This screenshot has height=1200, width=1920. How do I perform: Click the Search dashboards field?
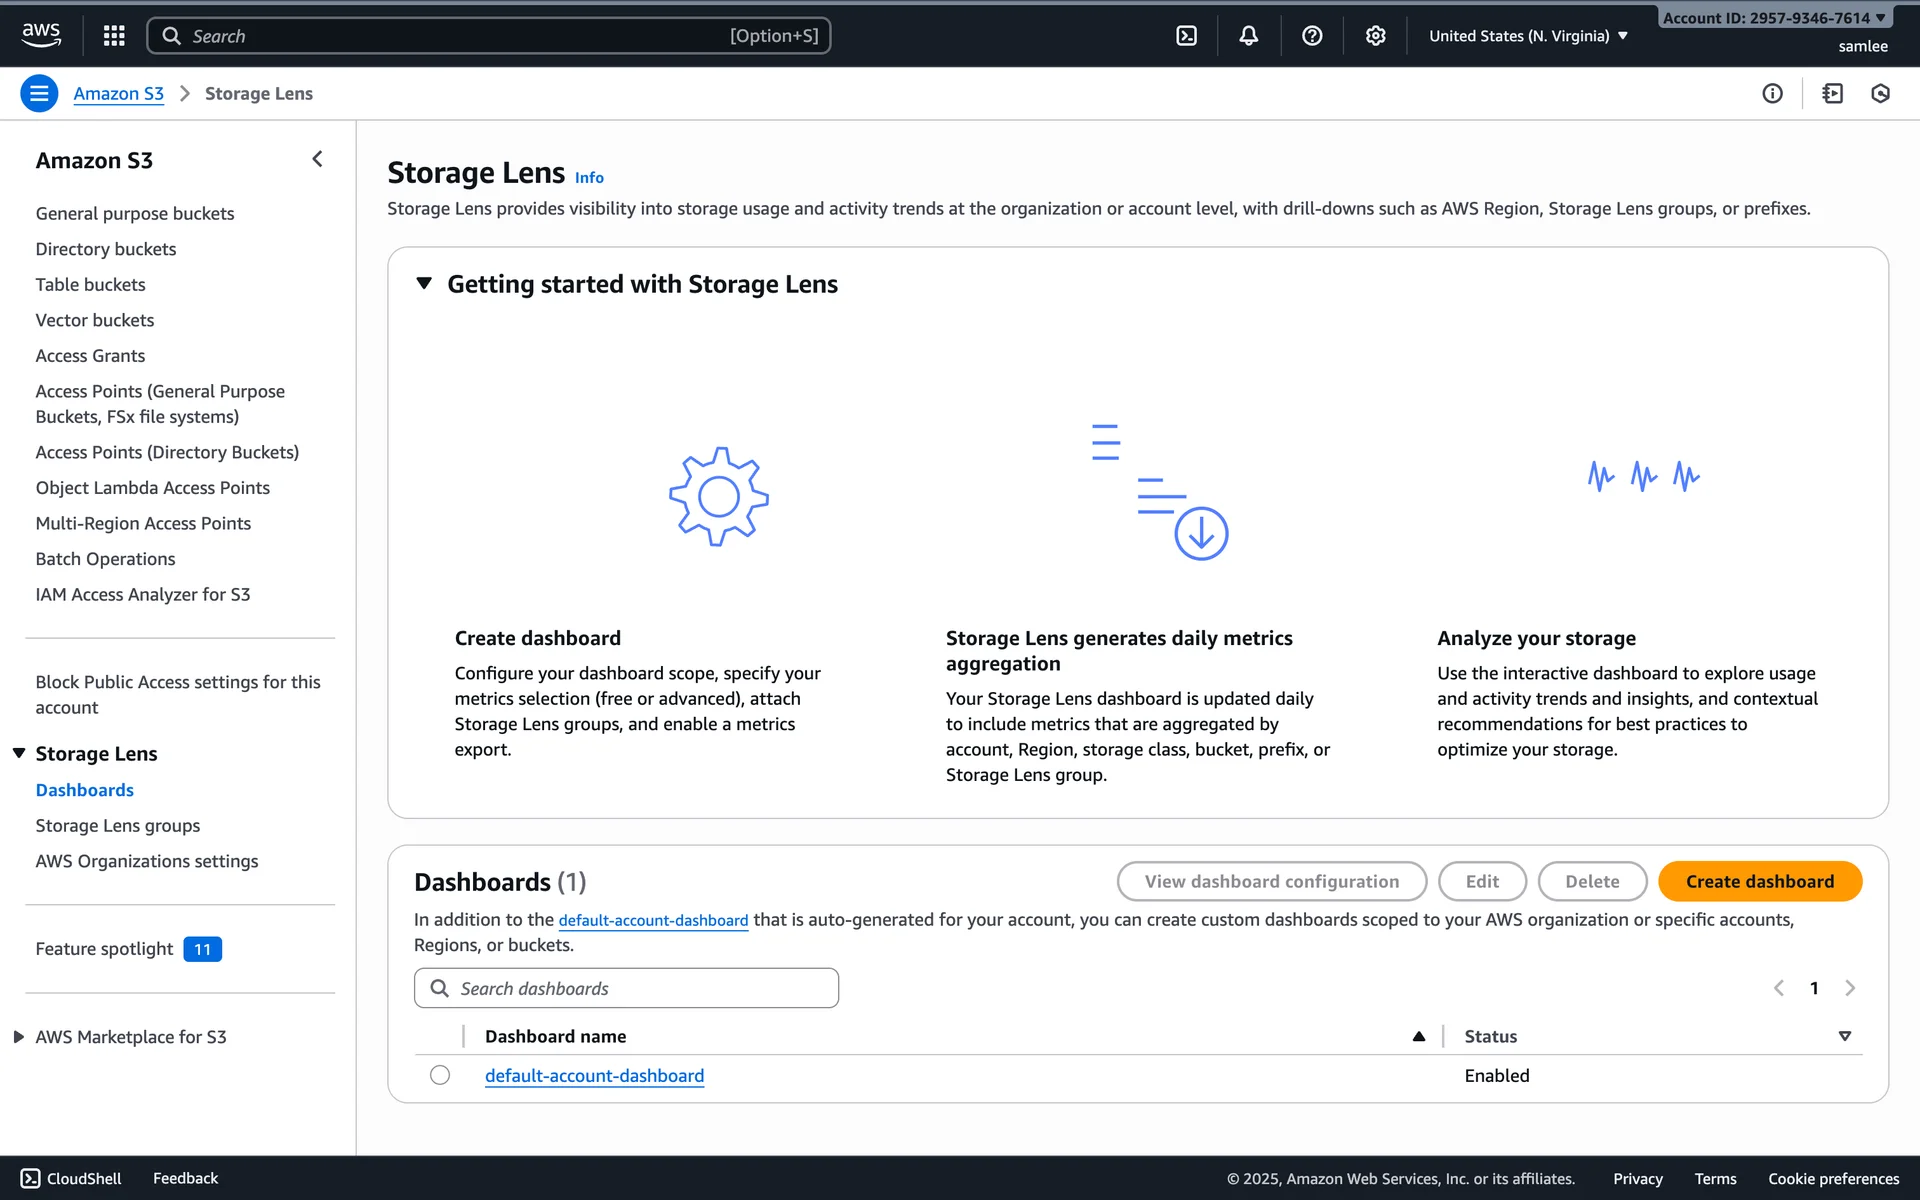click(627, 988)
